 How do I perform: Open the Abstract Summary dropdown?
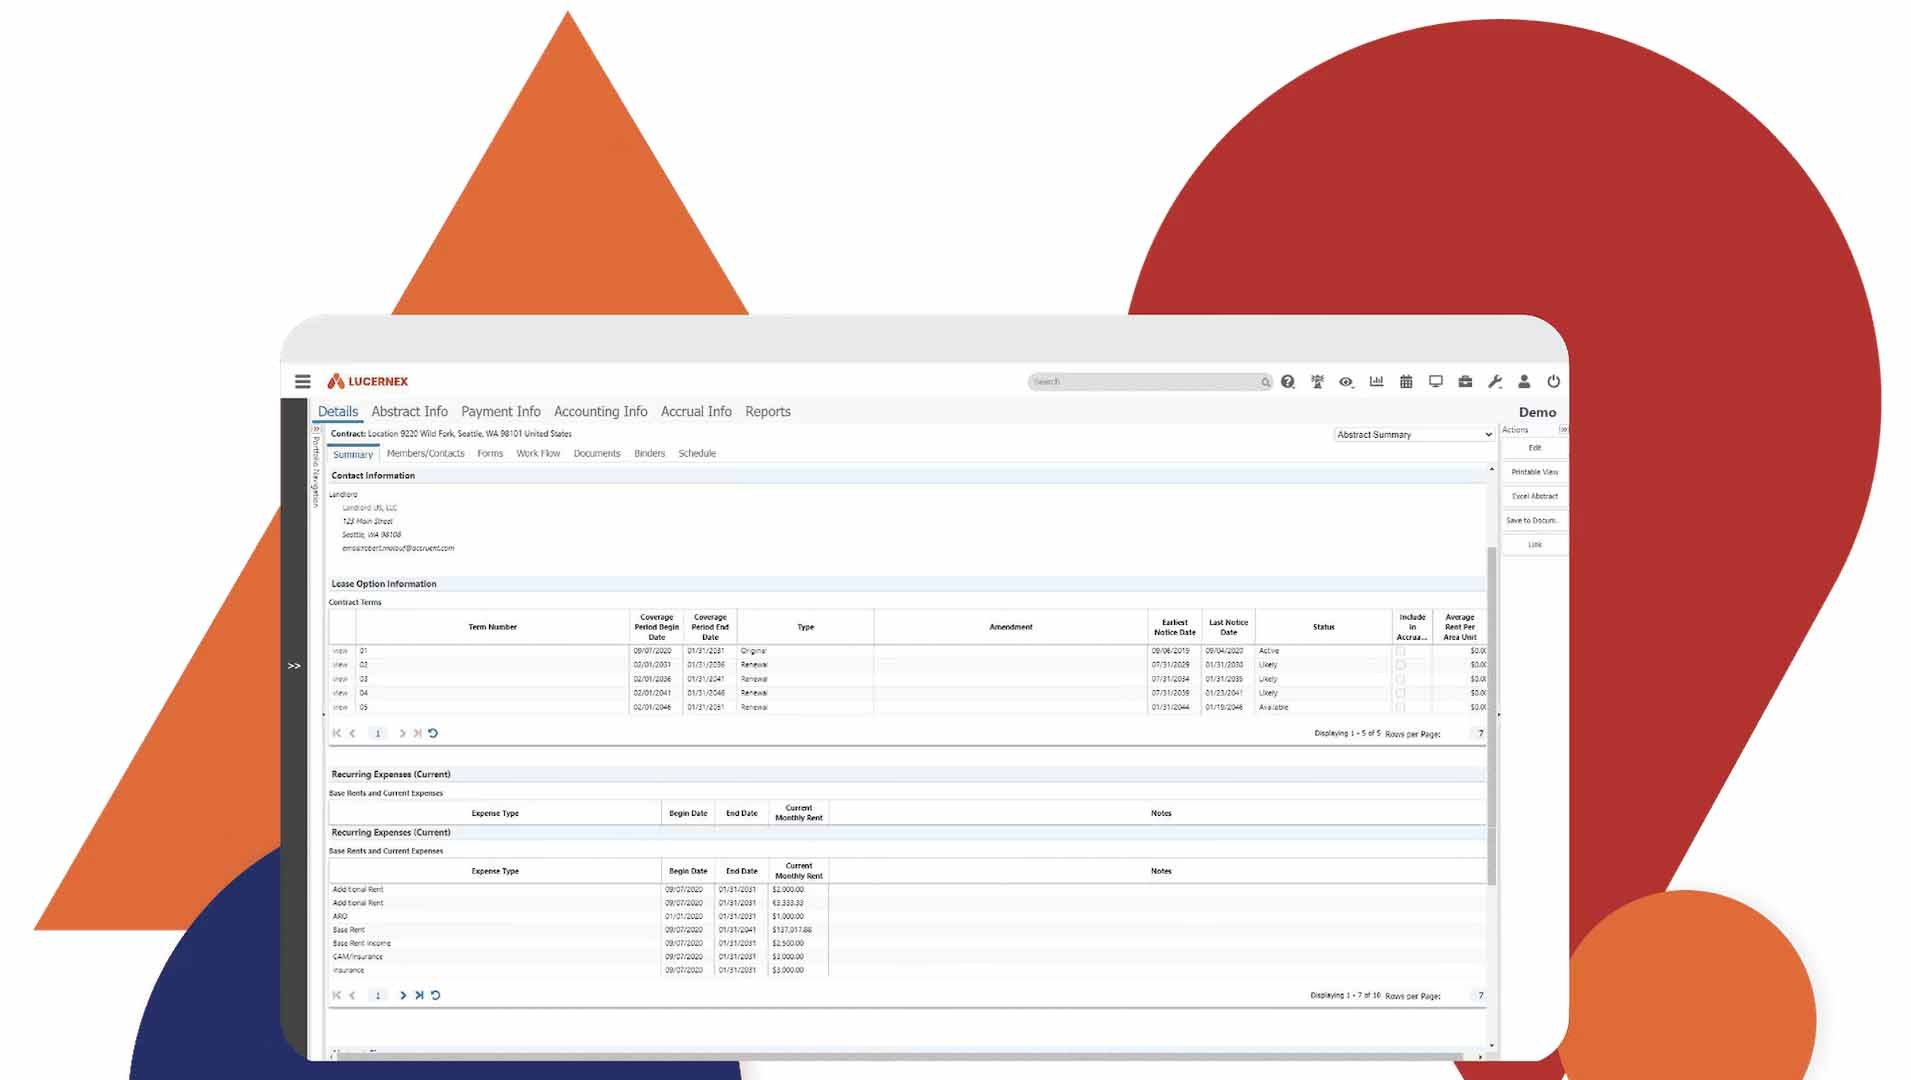click(x=1413, y=434)
